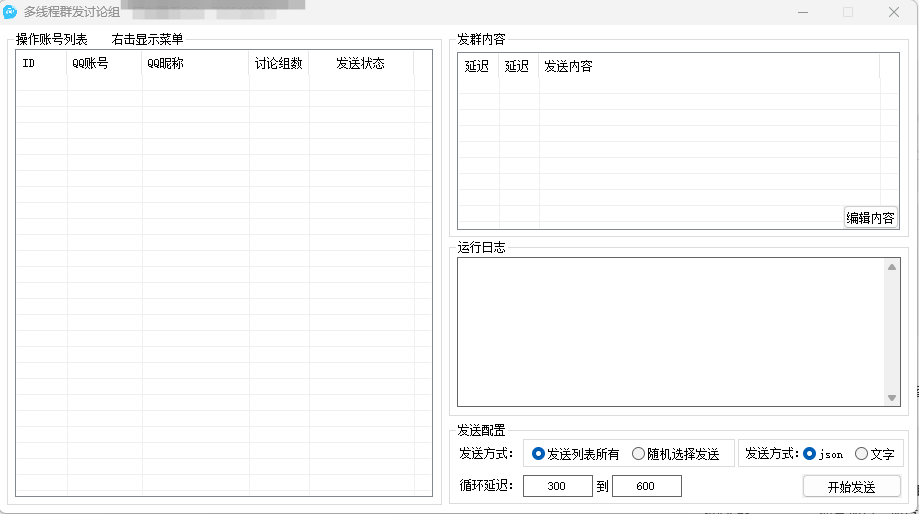Click the app icon in the title bar
Image resolution: width=919 pixels, height=514 pixels.
pyautogui.click(x=11, y=12)
